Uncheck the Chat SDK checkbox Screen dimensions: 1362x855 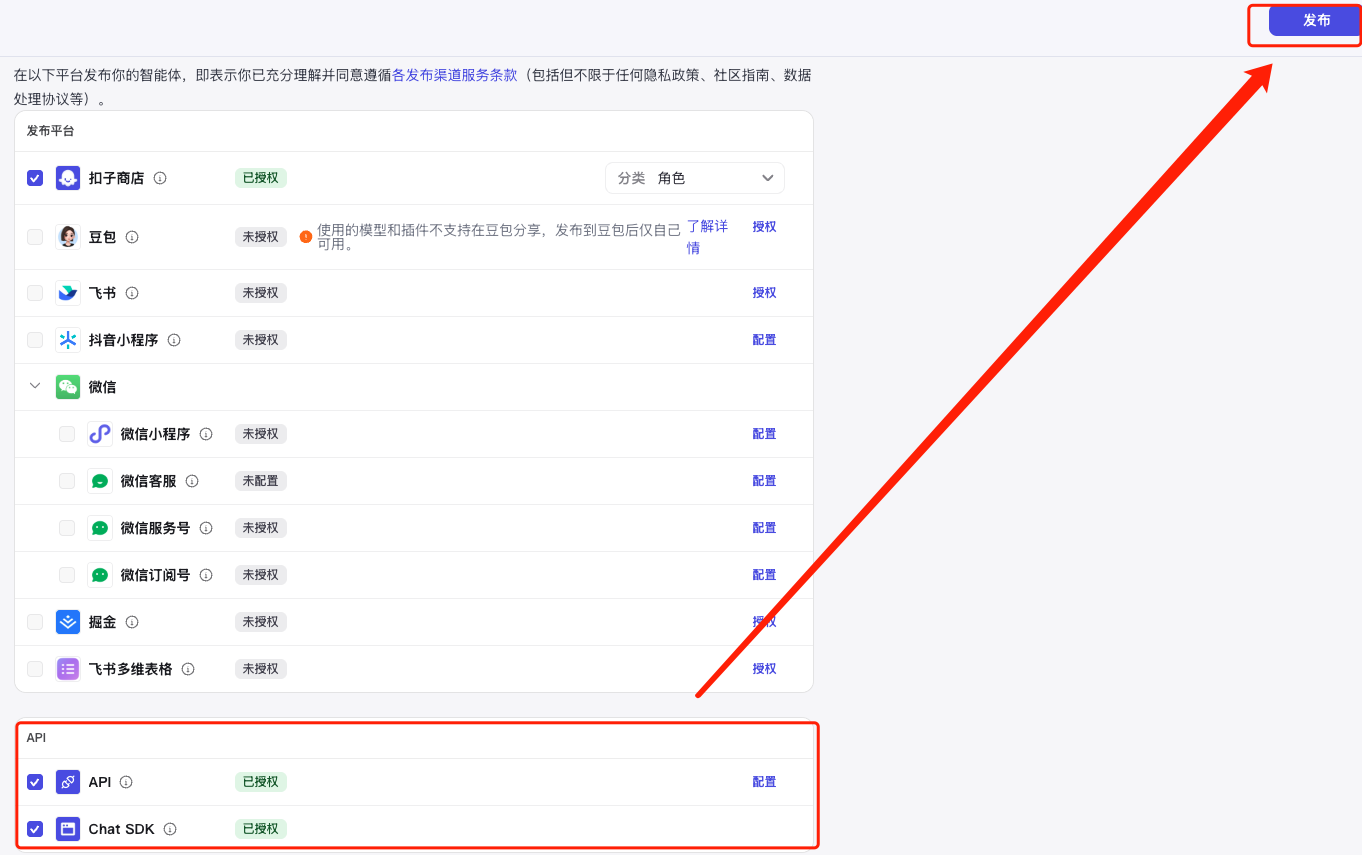(35, 829)
